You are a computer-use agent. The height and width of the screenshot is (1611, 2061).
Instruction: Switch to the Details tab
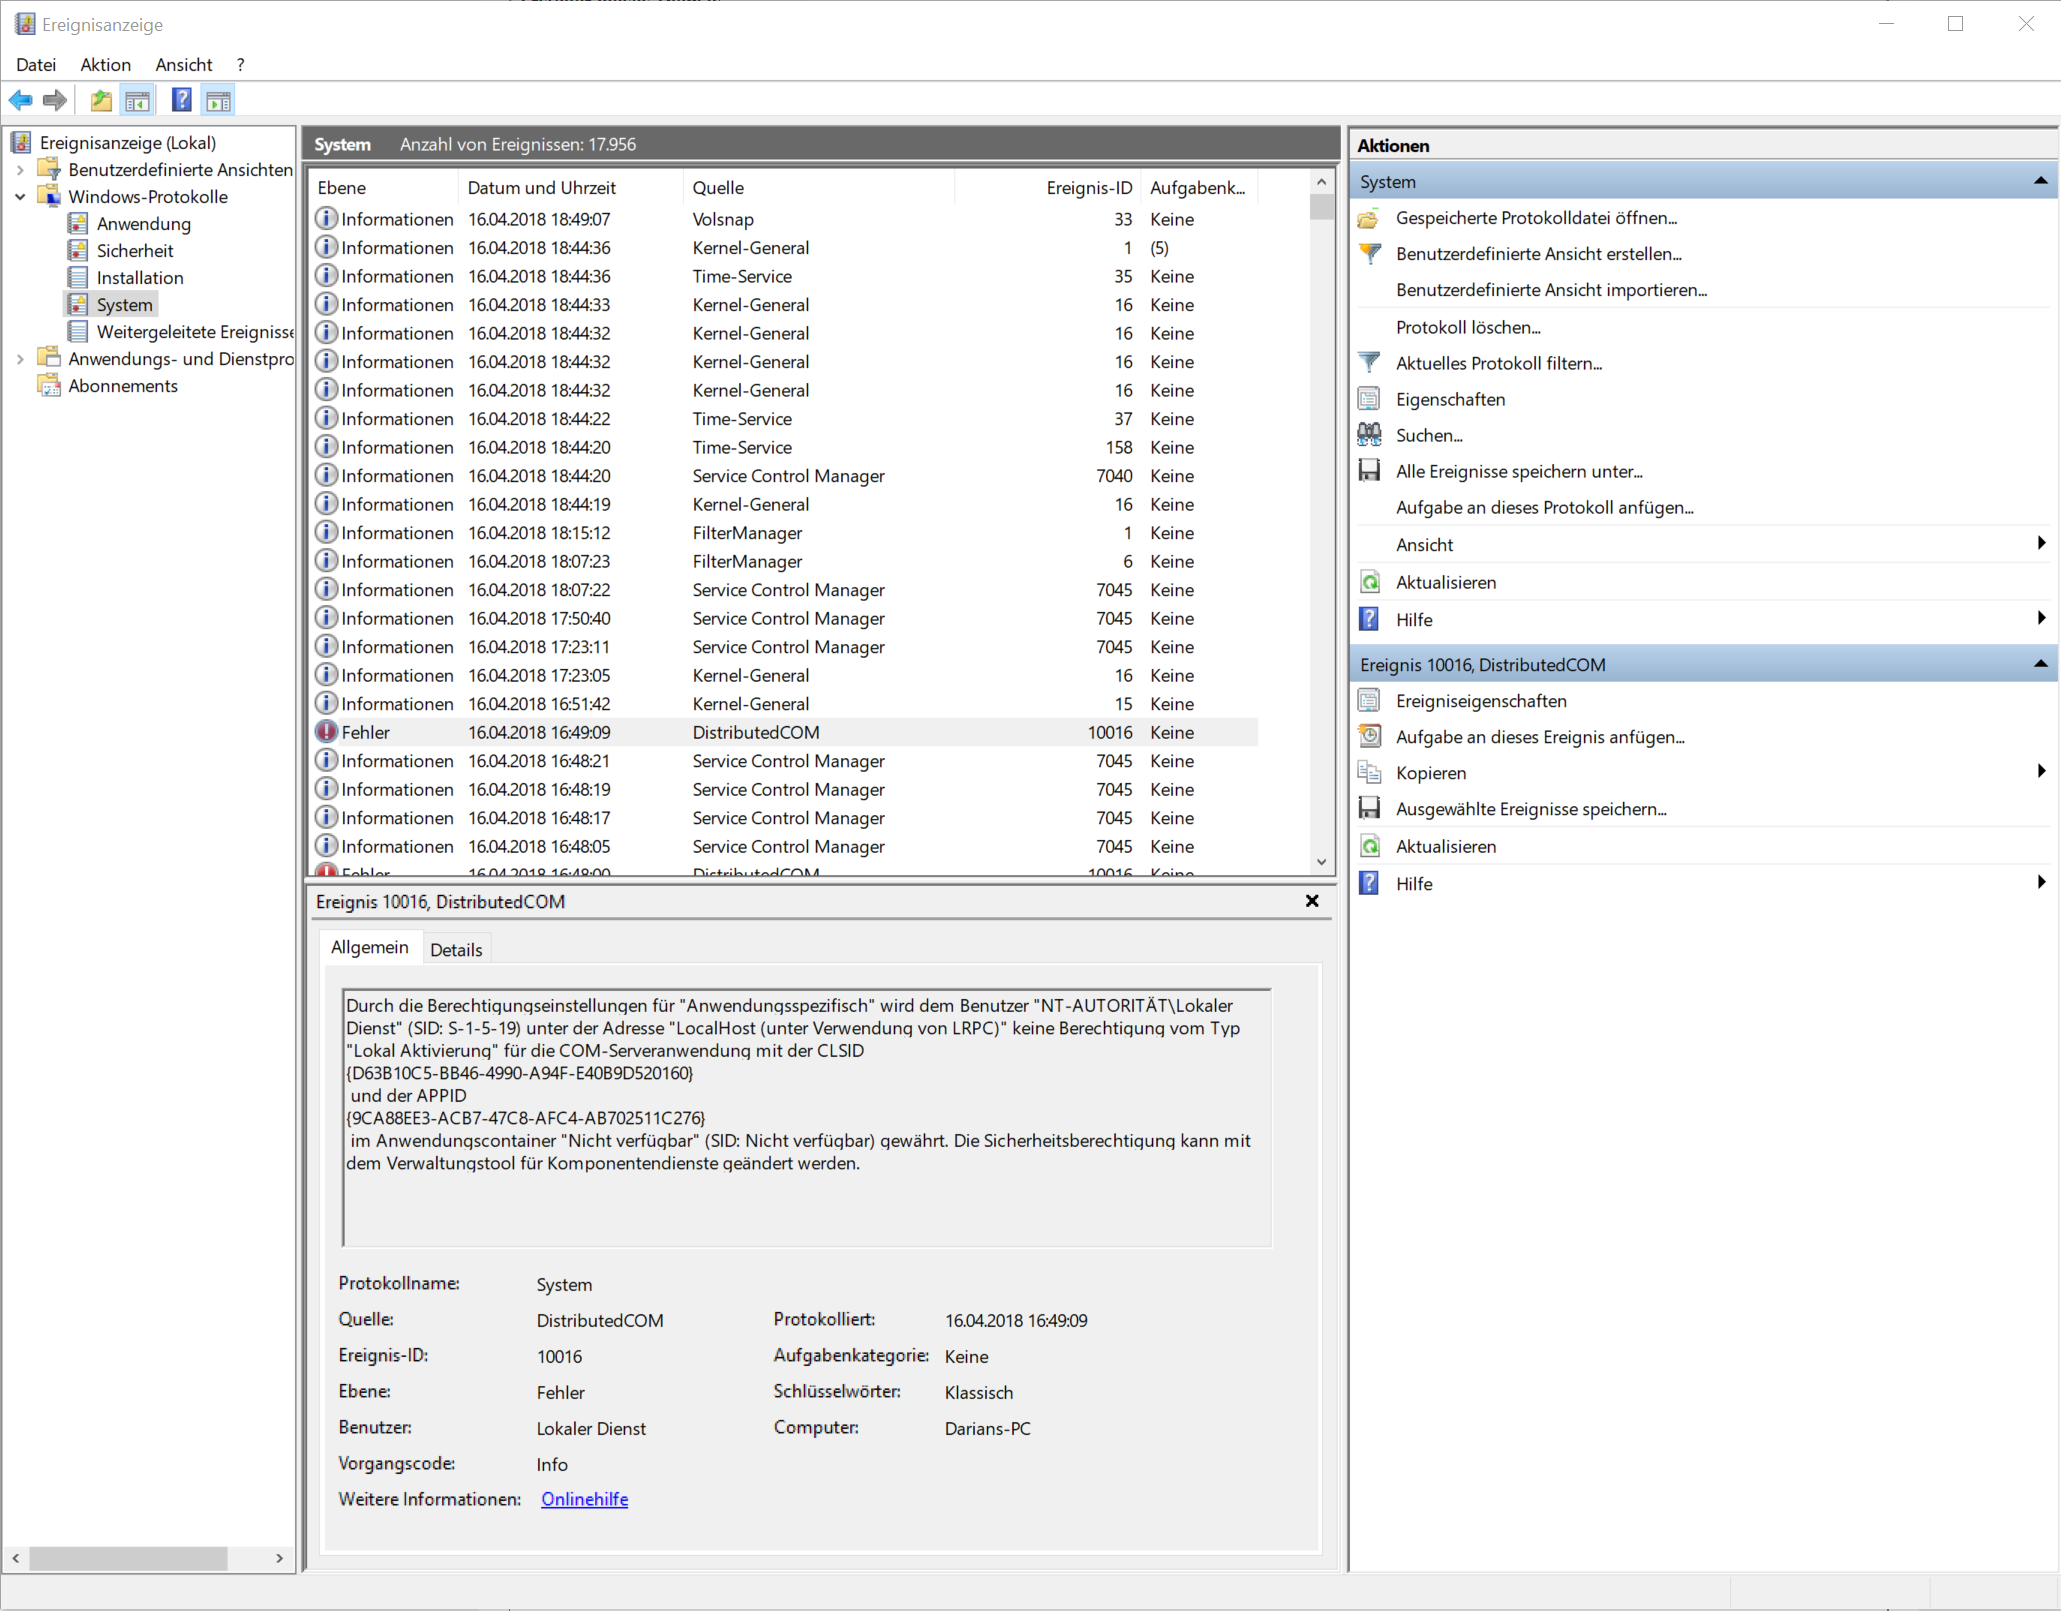(456, 949)
